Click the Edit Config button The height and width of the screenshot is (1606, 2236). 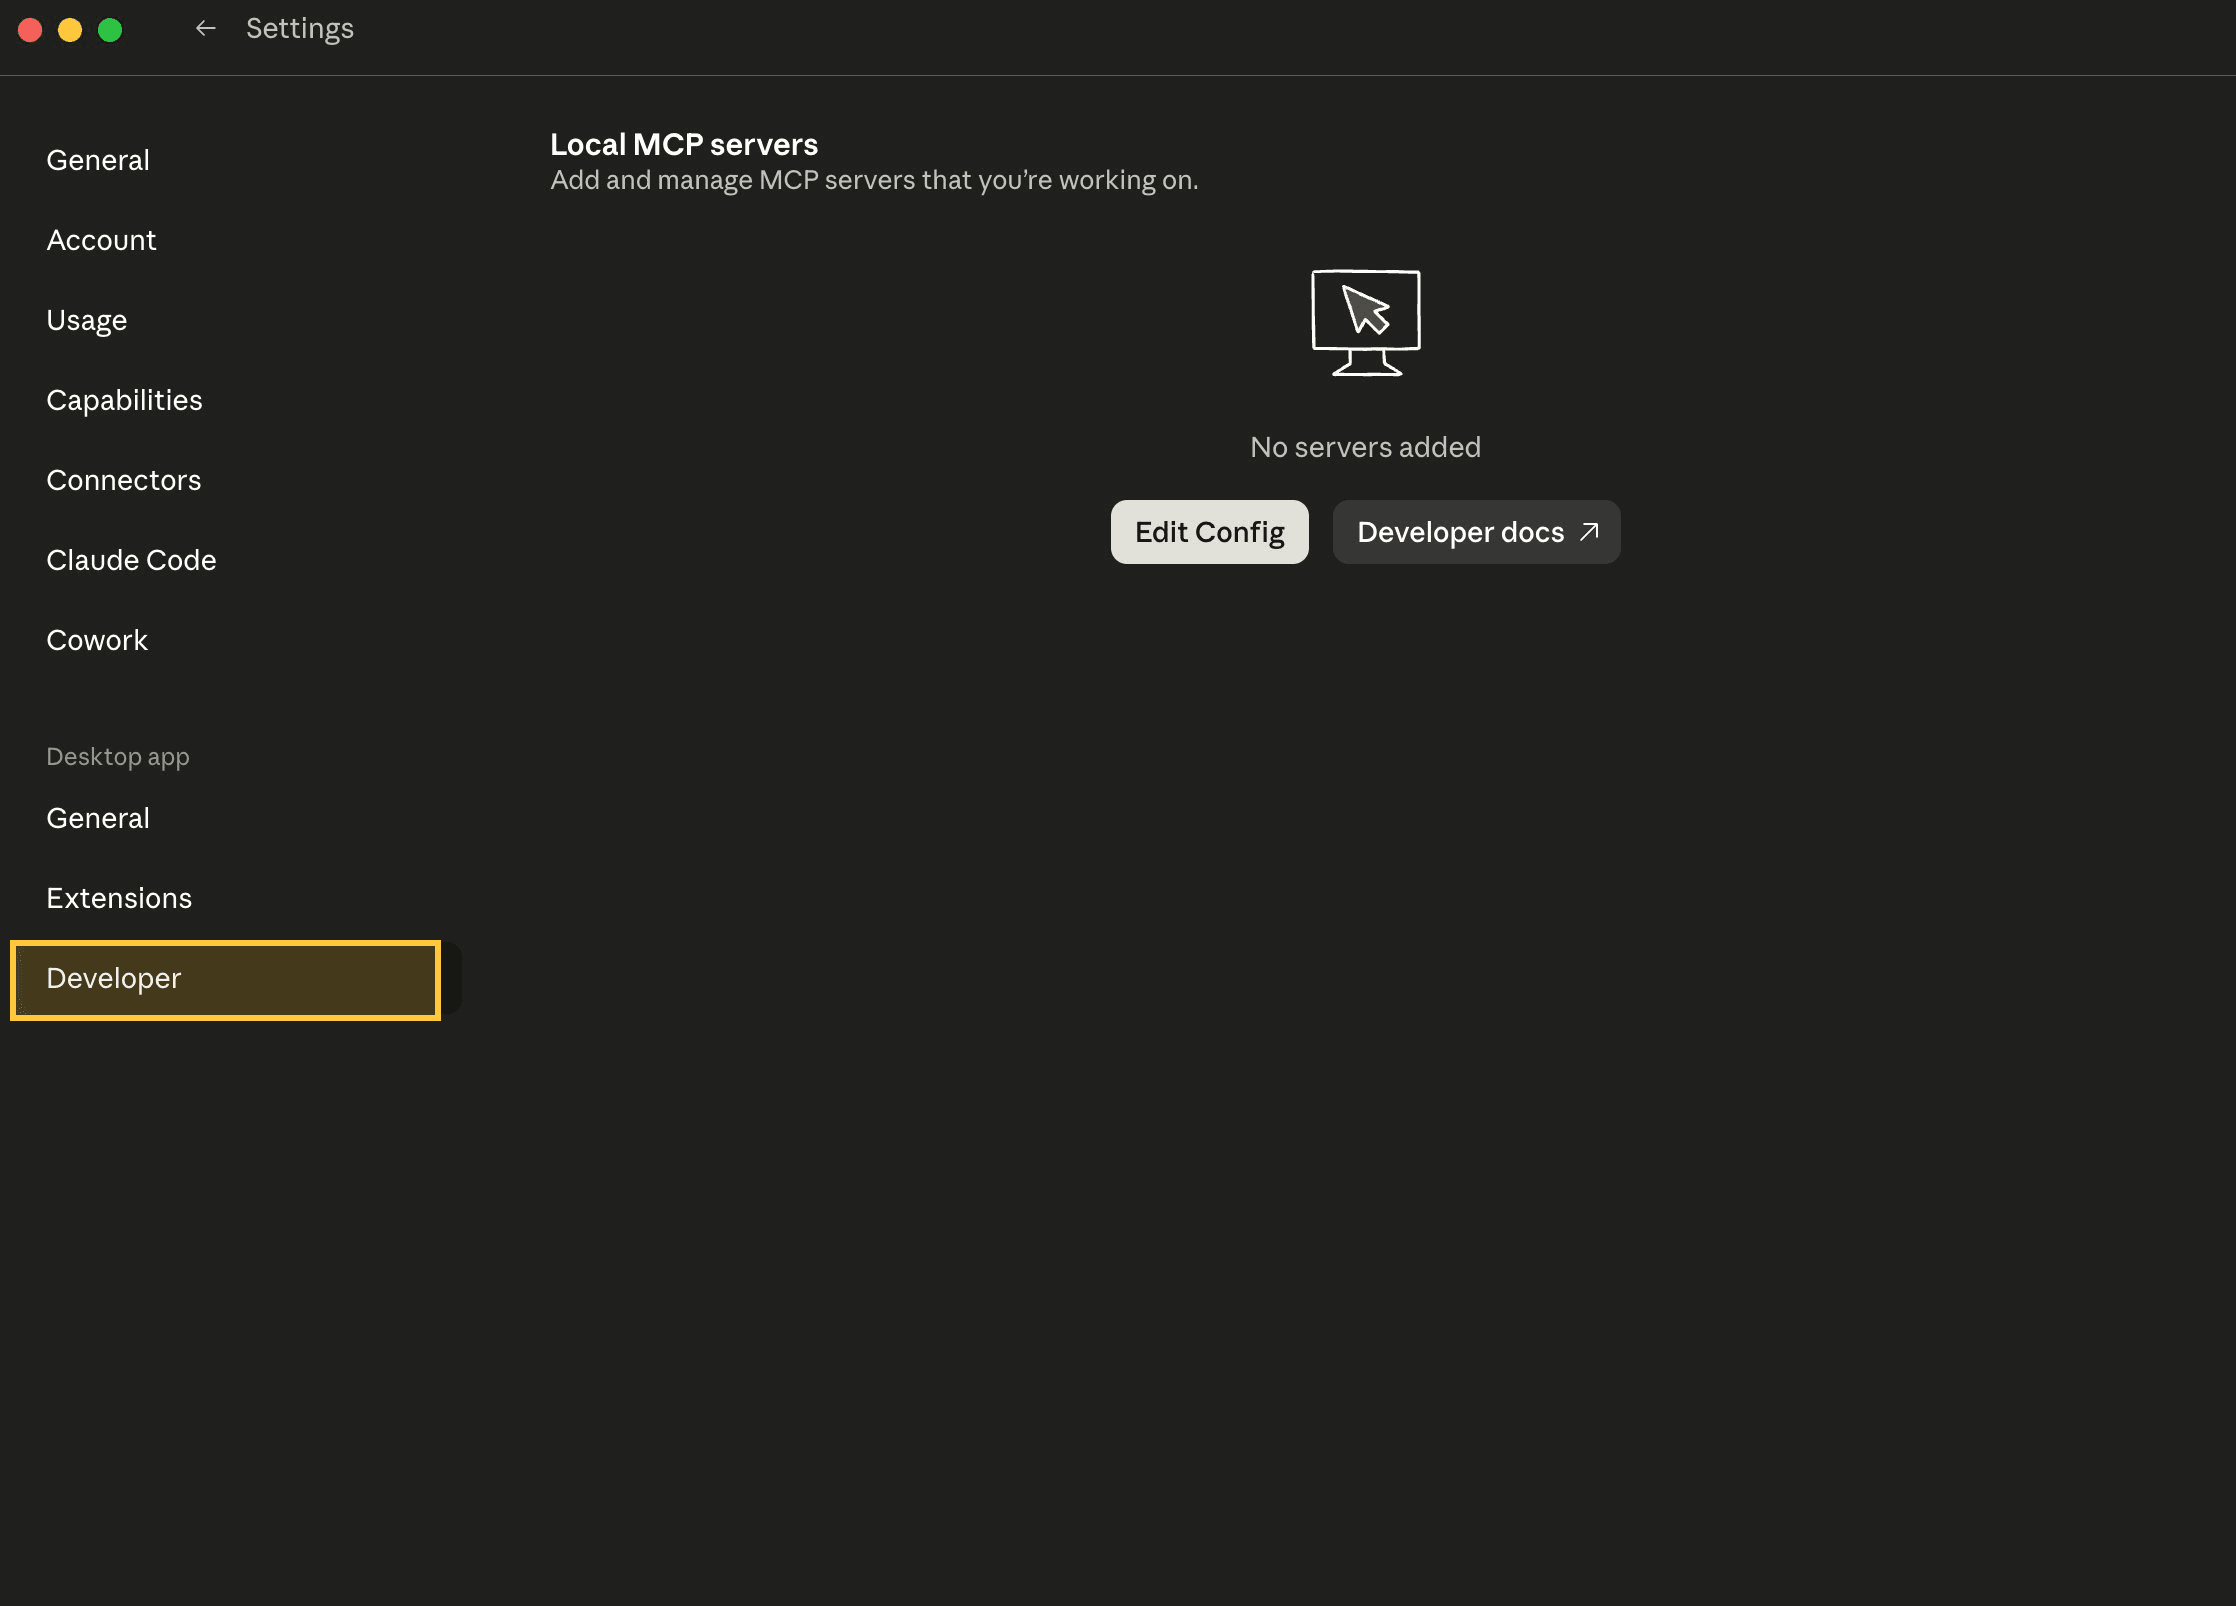pyautogui.click(x=1209, y=532)
